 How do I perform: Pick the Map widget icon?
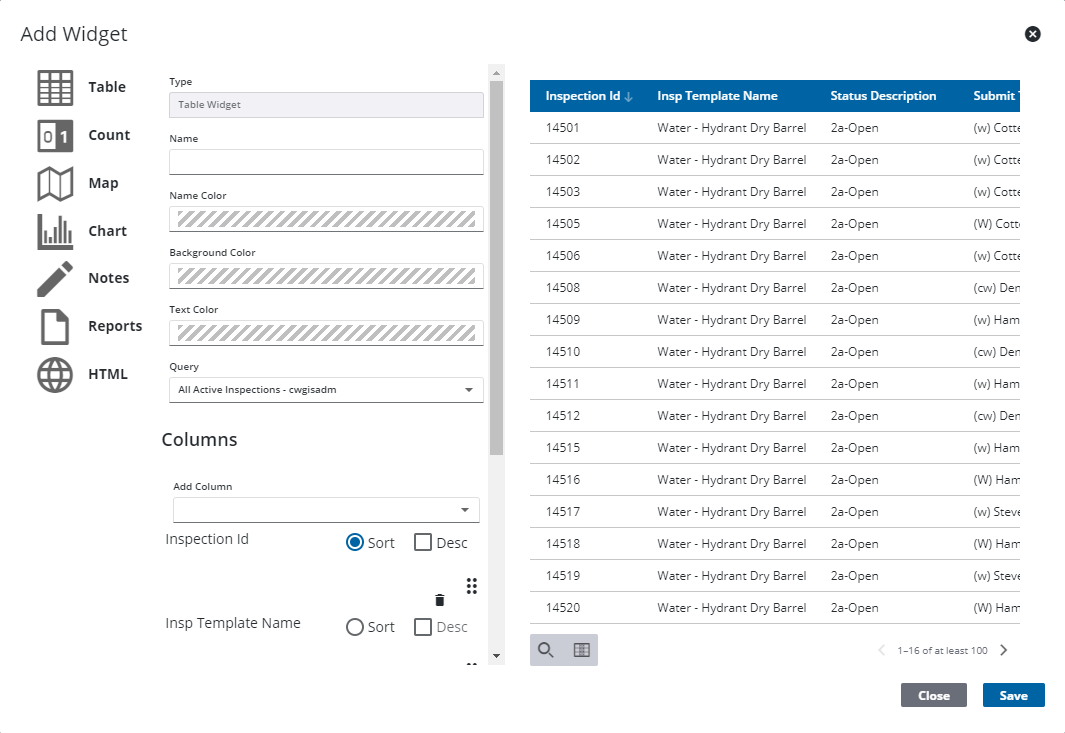click(x=55, y=184)
